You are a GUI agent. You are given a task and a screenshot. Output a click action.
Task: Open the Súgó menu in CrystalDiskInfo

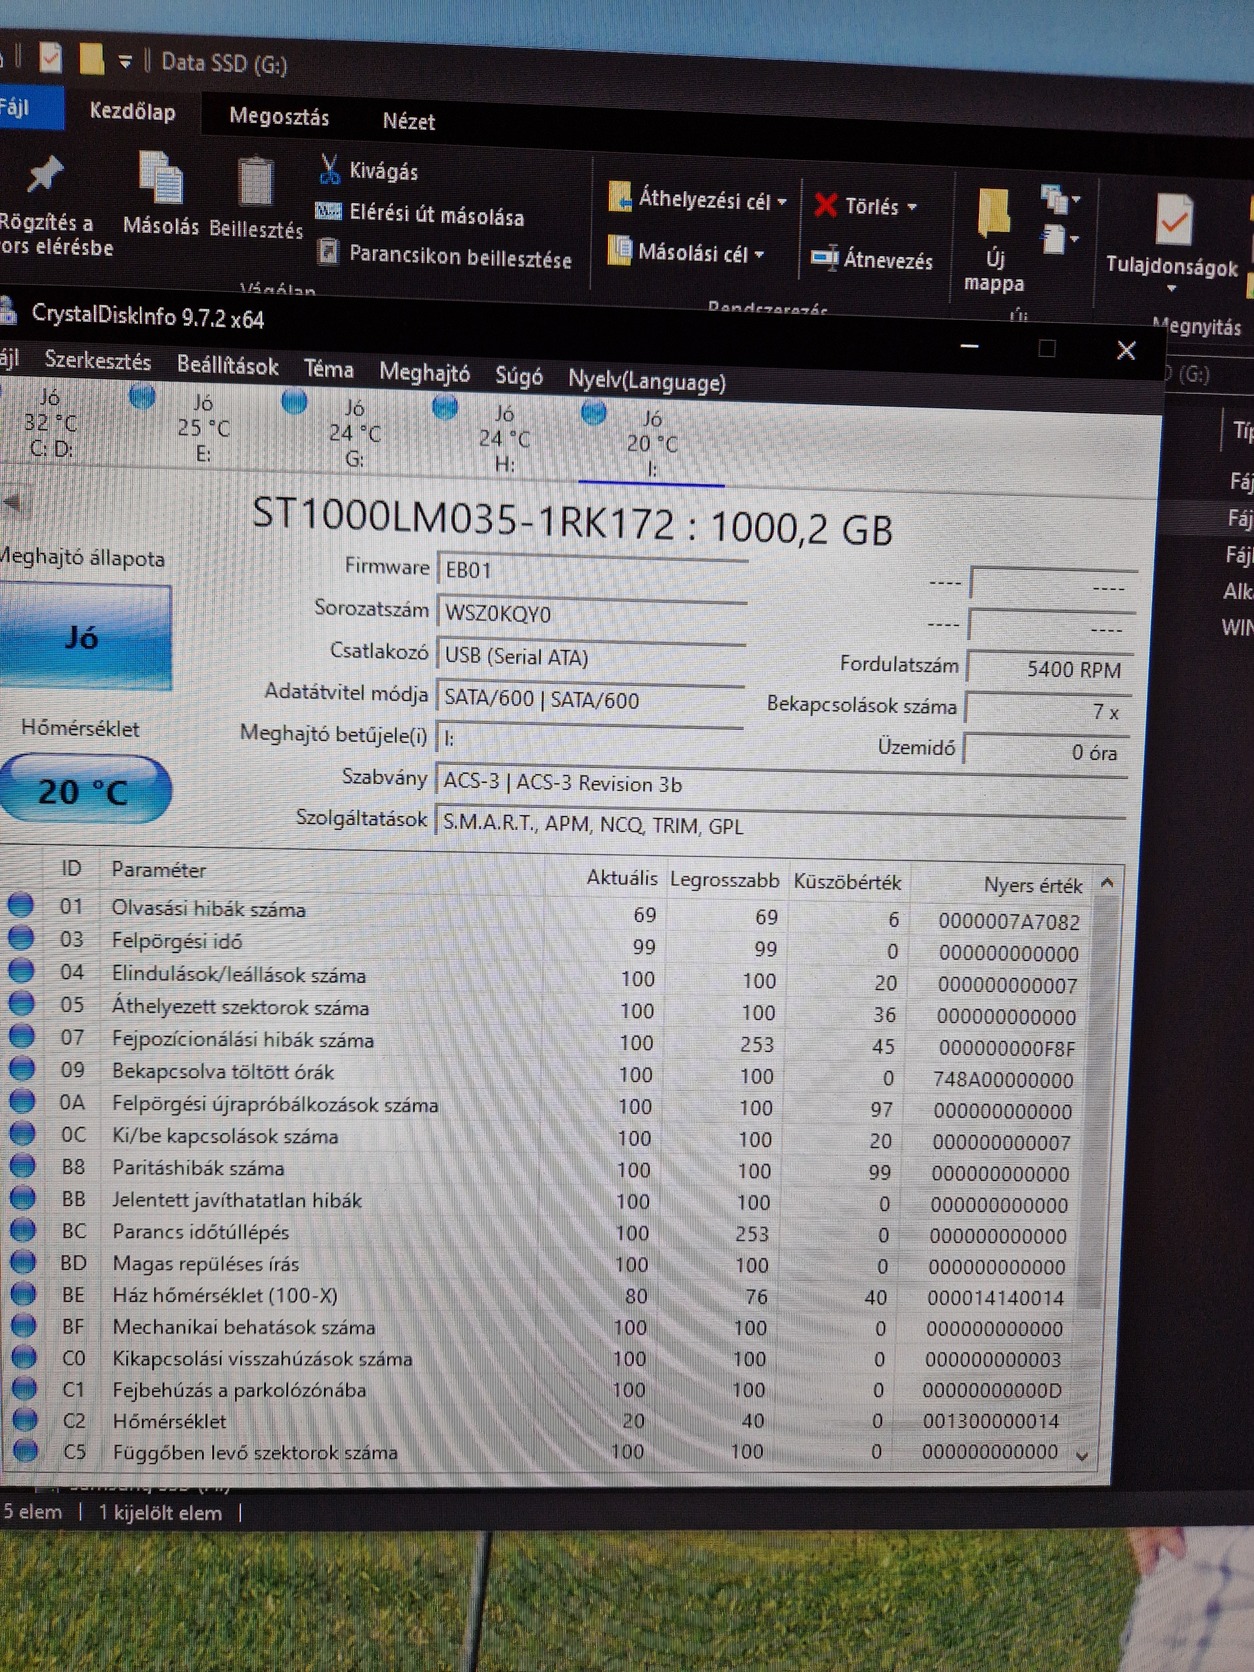point(519,376)
